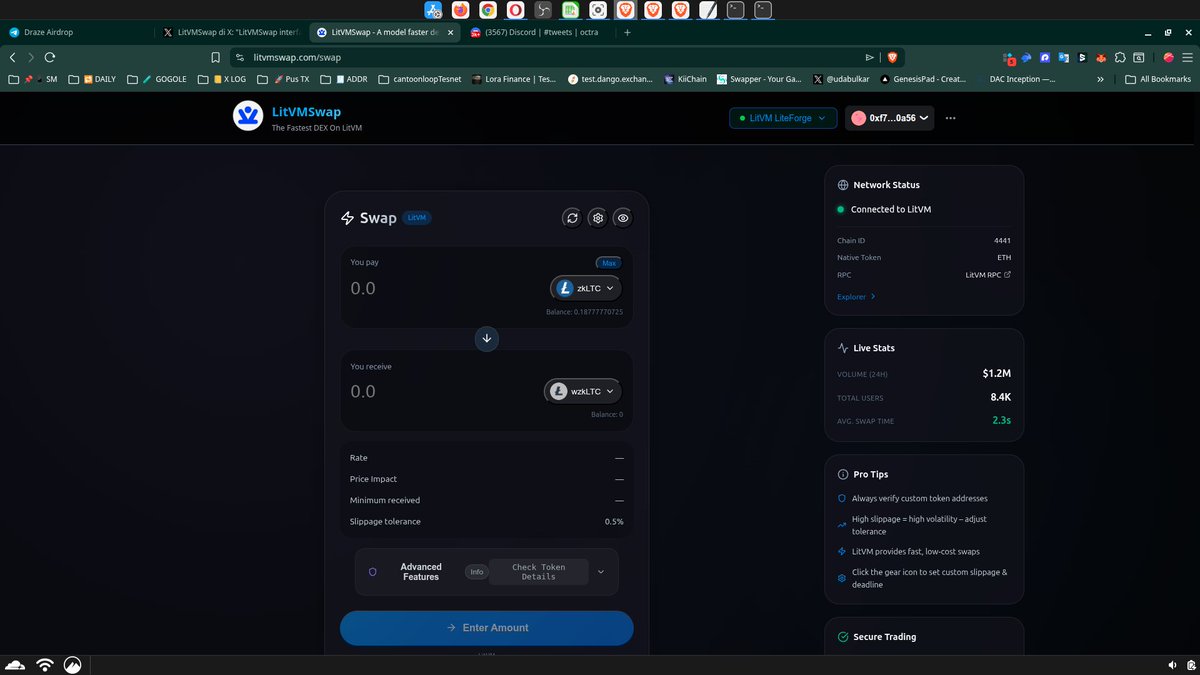Open swap settings gear icon
Screen dimensions: 1200x675
click(597, 217)
